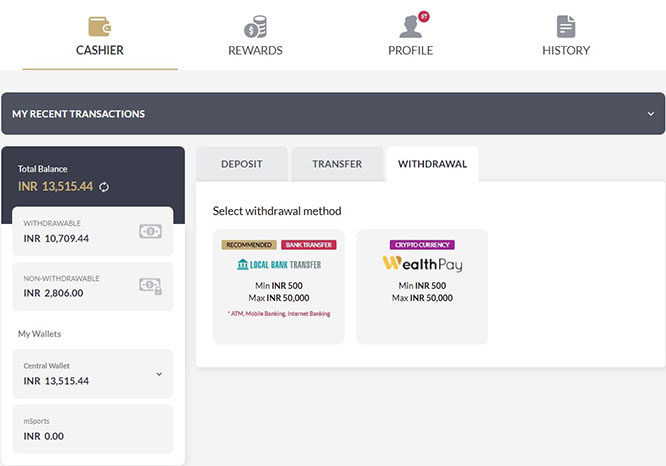Screen dimensions: 666x466
Task: Open the Cashier wallet icon
Action: point(99,26)
